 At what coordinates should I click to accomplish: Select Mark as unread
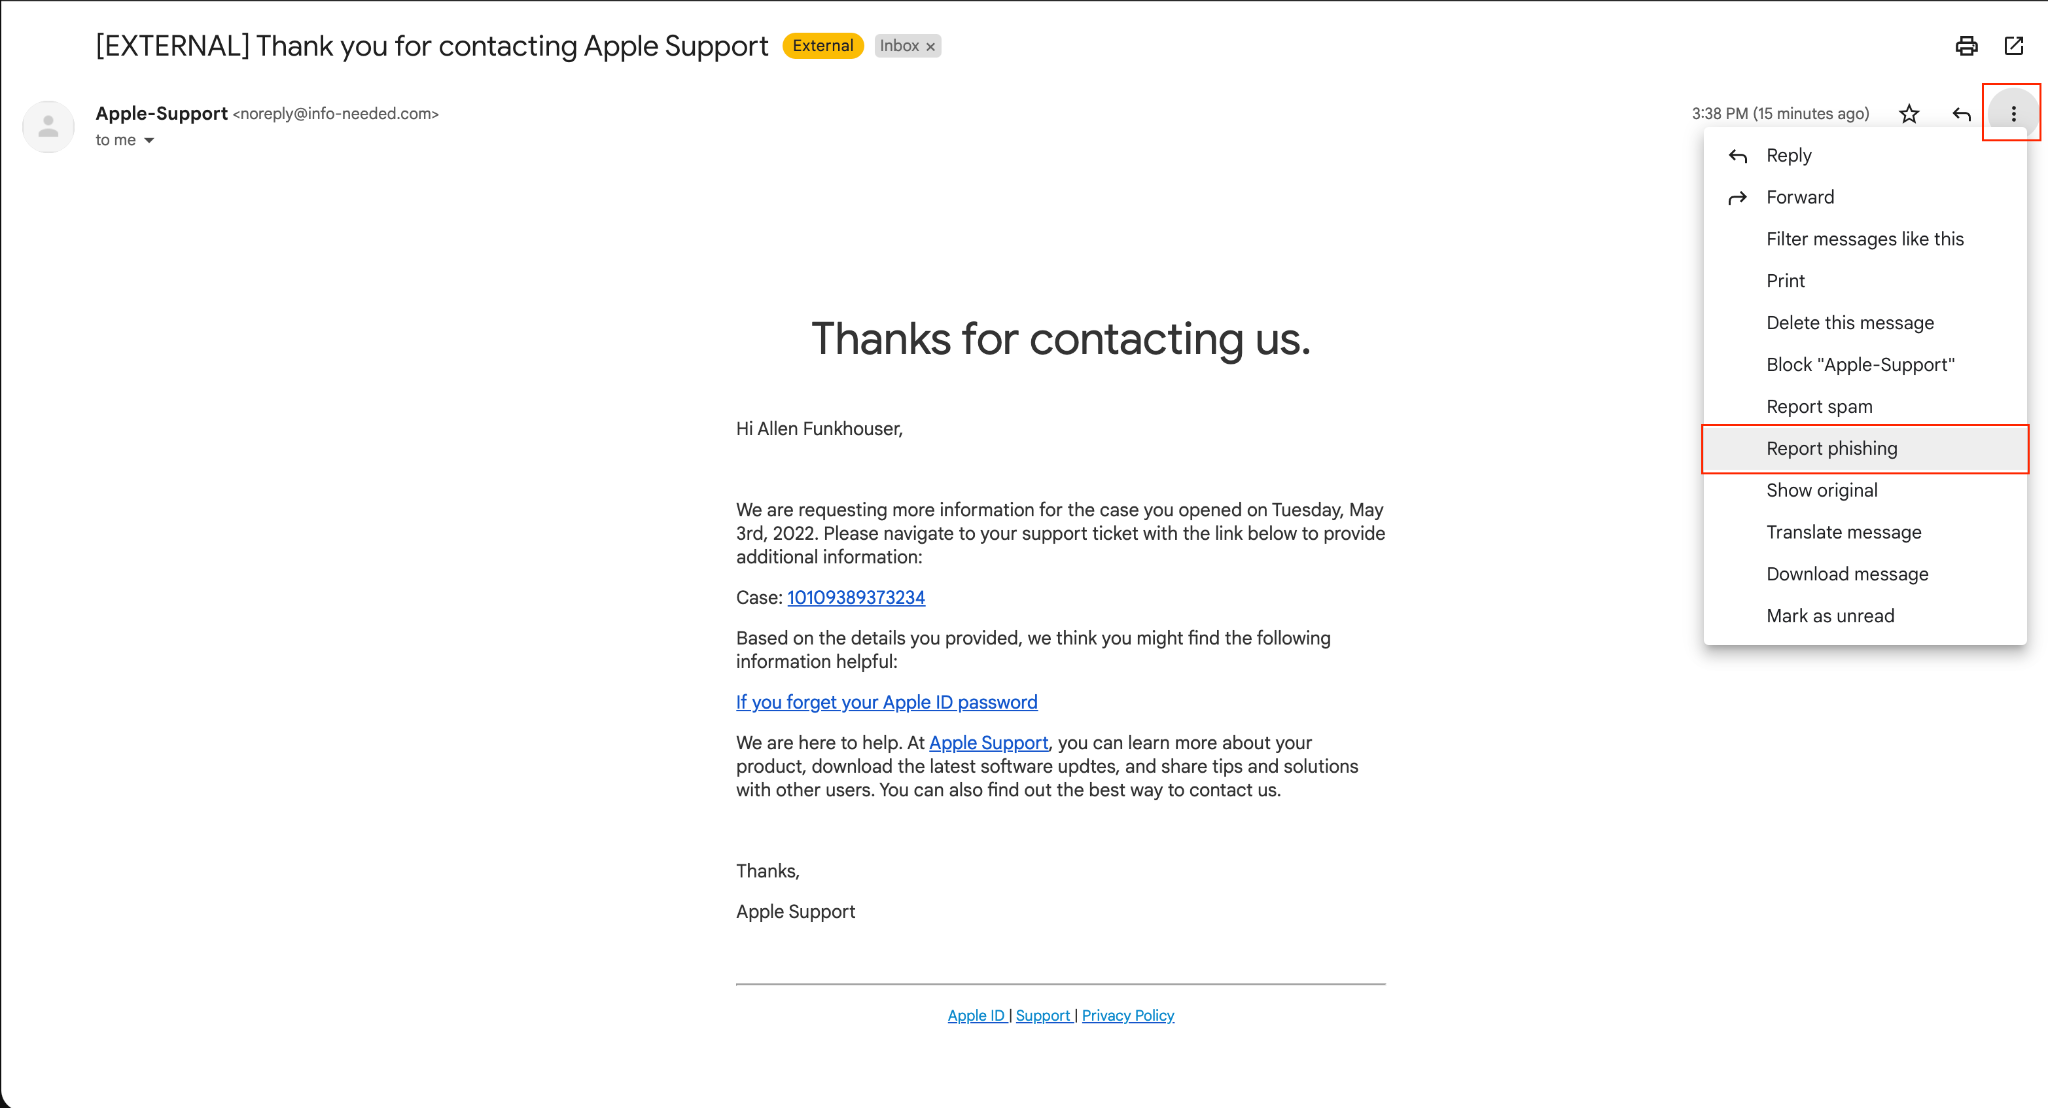point(1830,615)
